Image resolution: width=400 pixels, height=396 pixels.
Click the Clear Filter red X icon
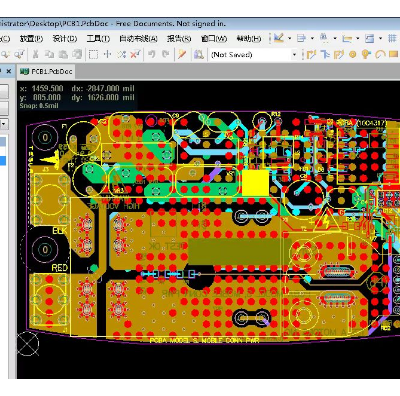click(135, 54)
